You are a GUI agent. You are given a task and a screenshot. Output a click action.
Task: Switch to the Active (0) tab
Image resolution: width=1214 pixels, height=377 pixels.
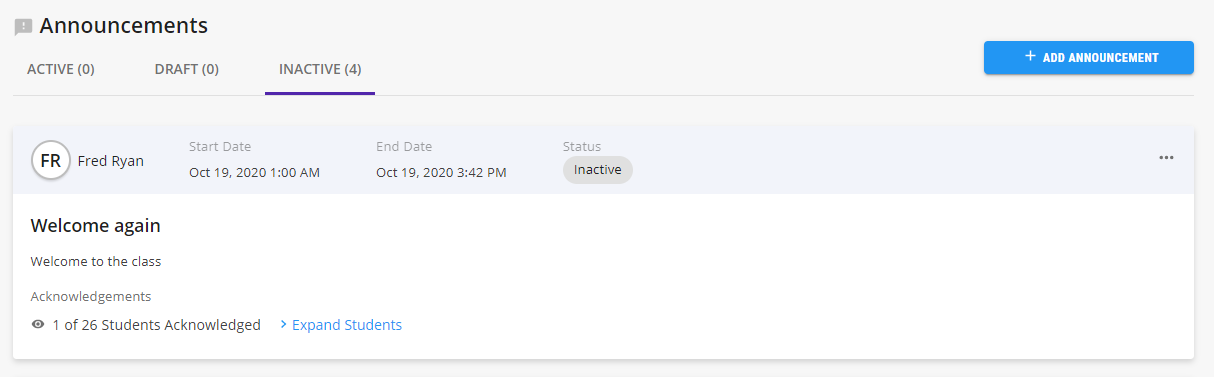coord(61,69)
